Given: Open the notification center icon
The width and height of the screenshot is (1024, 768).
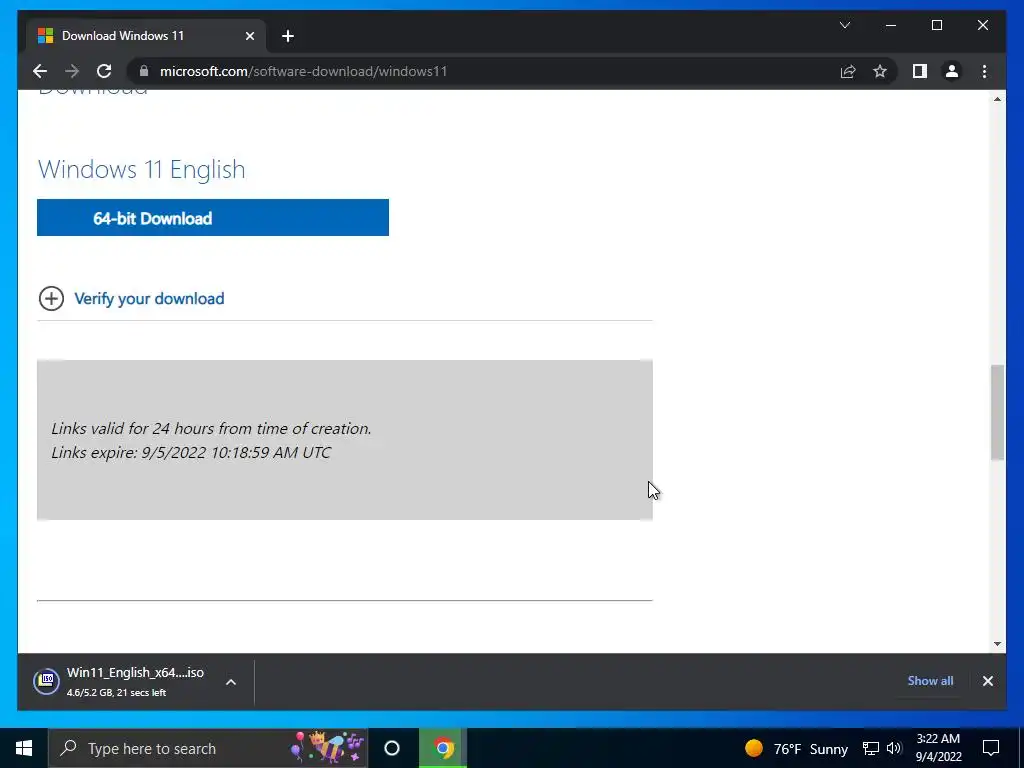Looking at the screenshot, I should [991, 748].
